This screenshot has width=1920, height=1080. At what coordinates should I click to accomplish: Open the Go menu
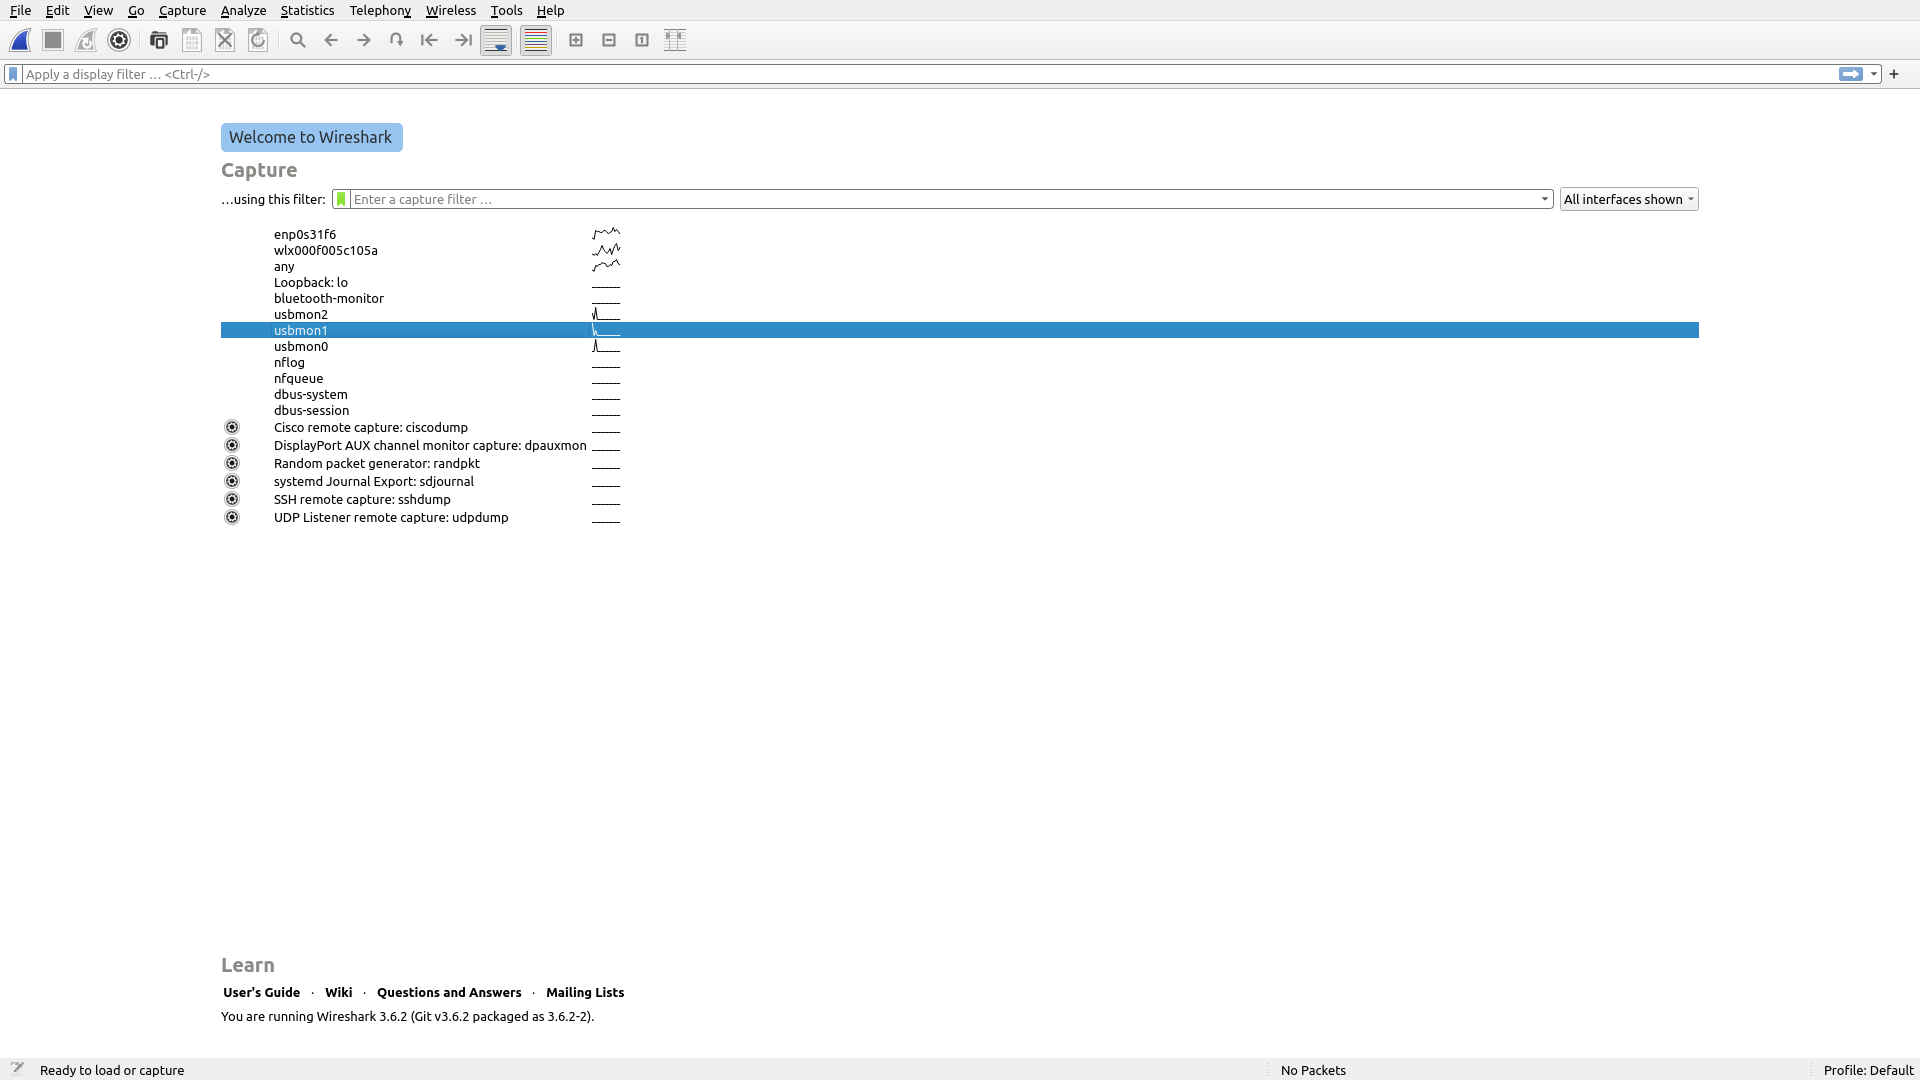point(136,10)
